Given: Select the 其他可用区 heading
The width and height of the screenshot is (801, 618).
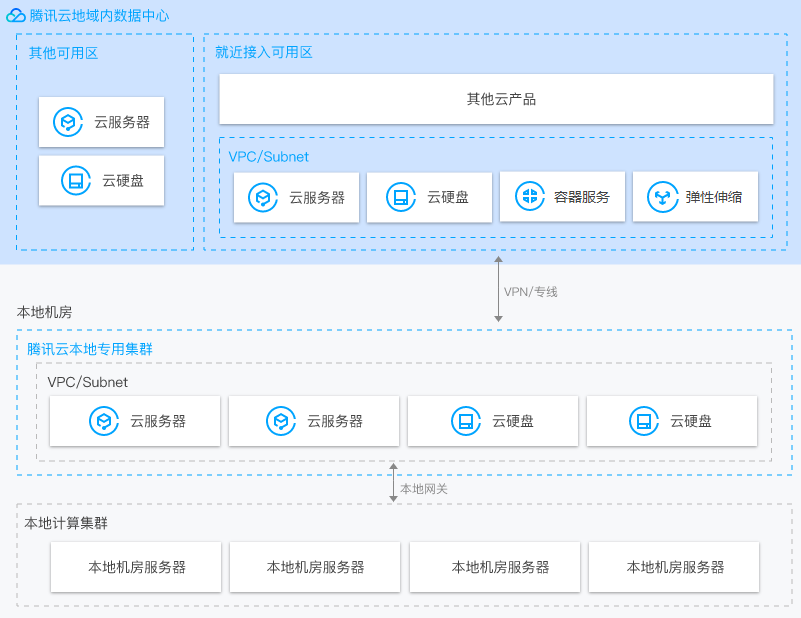Looking at the screenshot, I should [63, 53].
